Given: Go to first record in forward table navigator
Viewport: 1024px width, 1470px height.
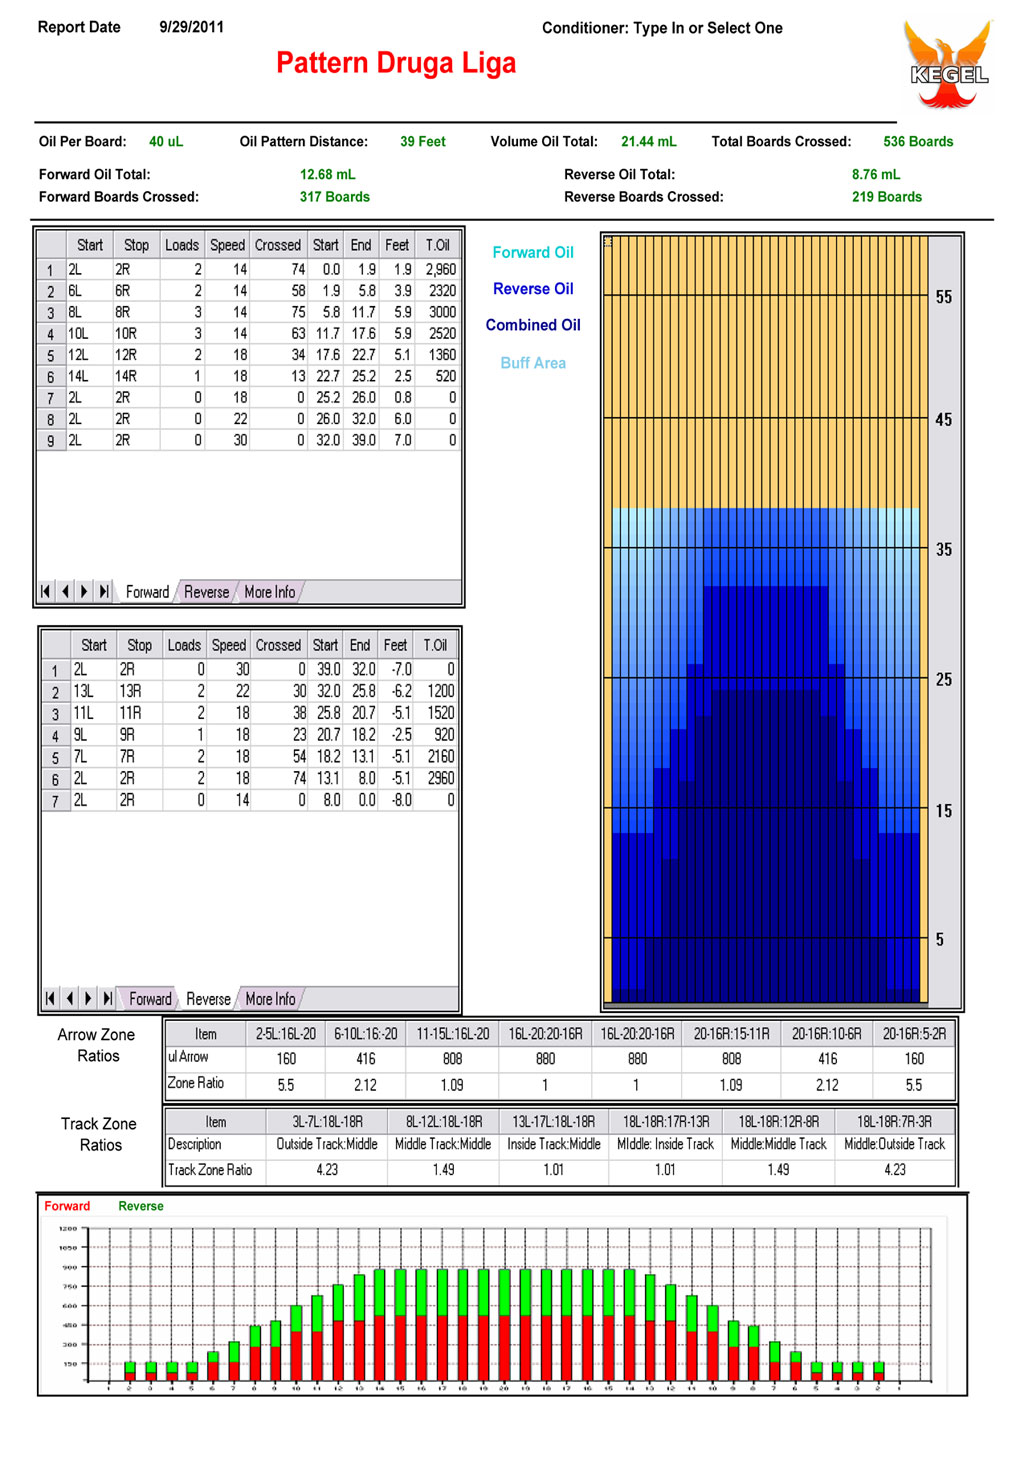Looking at the screenshot, I should pos(45,591).
